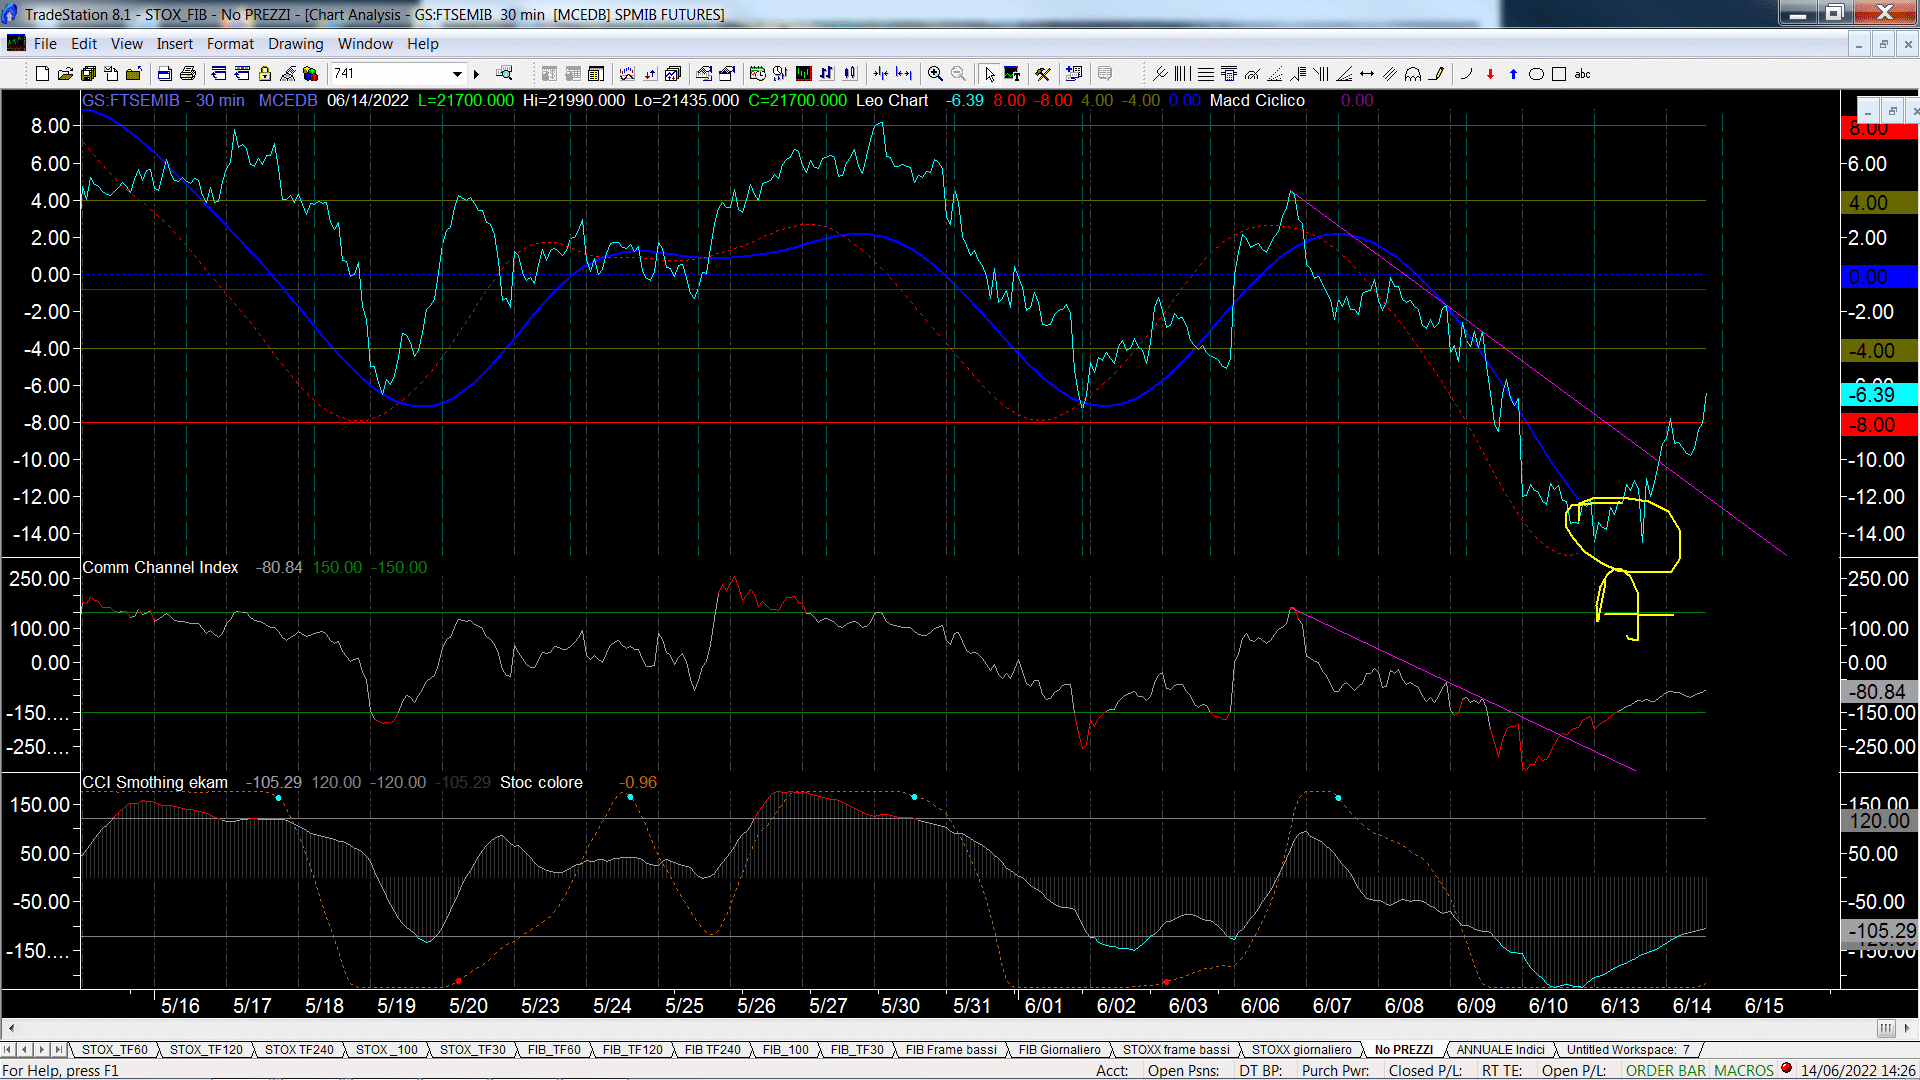Click the horizontal scrollbar left arrow
The height and width of the screenshot is (1080, 1920).
click(11, 1028)
